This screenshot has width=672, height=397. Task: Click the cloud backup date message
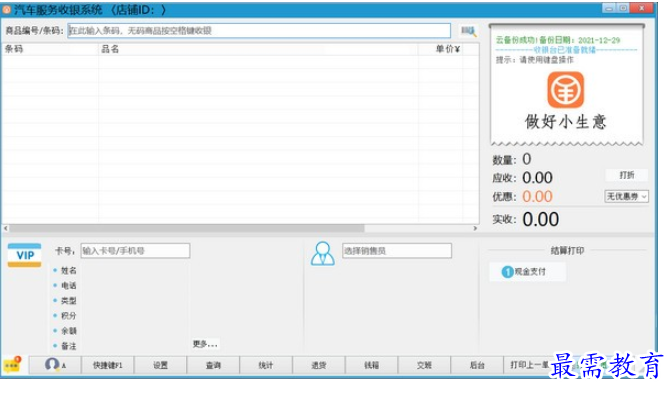pyautogui.click(x=558, y=40)
